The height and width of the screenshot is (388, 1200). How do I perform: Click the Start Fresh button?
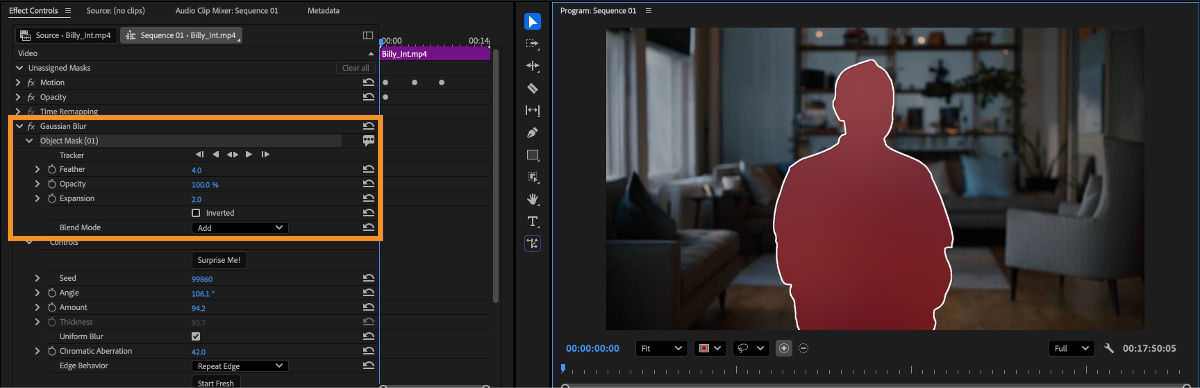click(x=216, y=383)
